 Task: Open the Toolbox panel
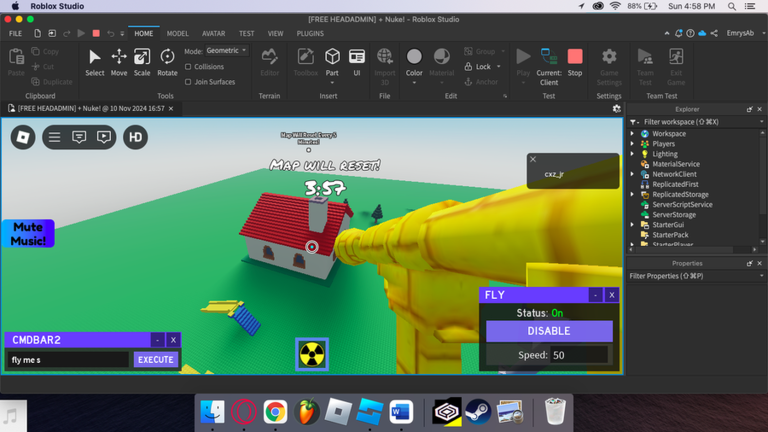pyautogui.click(x=306, y=62)
